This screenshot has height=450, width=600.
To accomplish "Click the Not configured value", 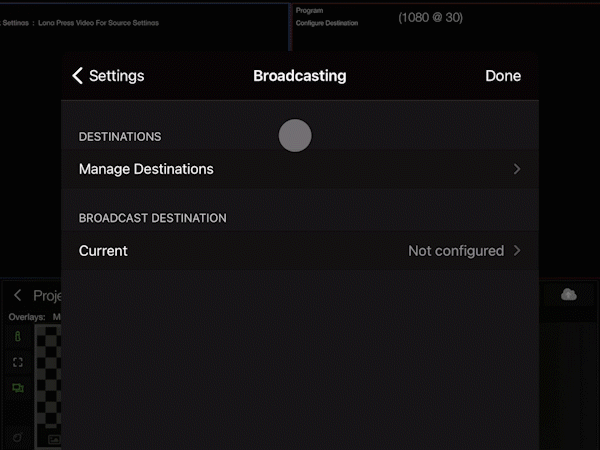I will [x=455, y=251].
